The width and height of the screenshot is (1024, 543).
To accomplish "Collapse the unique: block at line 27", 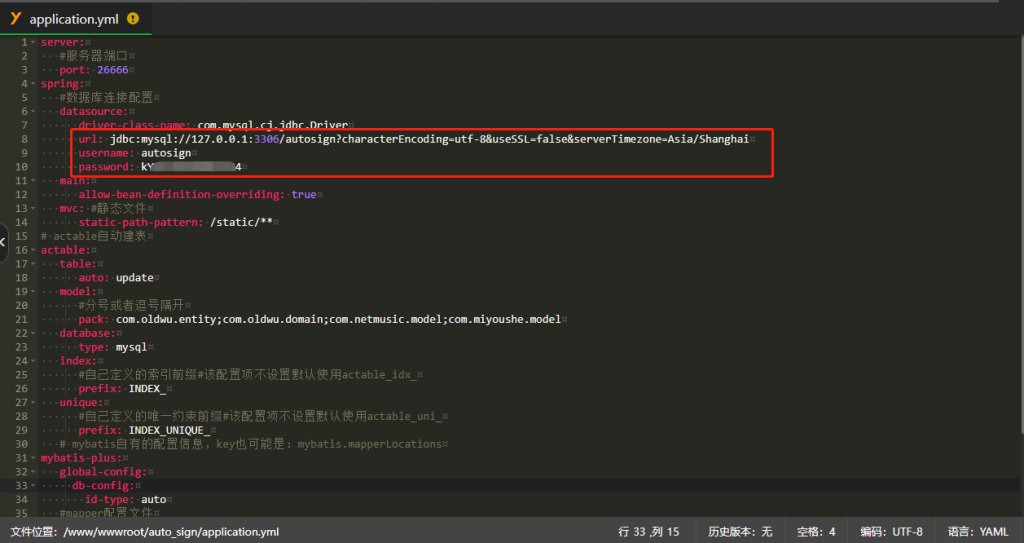I will point(33,403).
